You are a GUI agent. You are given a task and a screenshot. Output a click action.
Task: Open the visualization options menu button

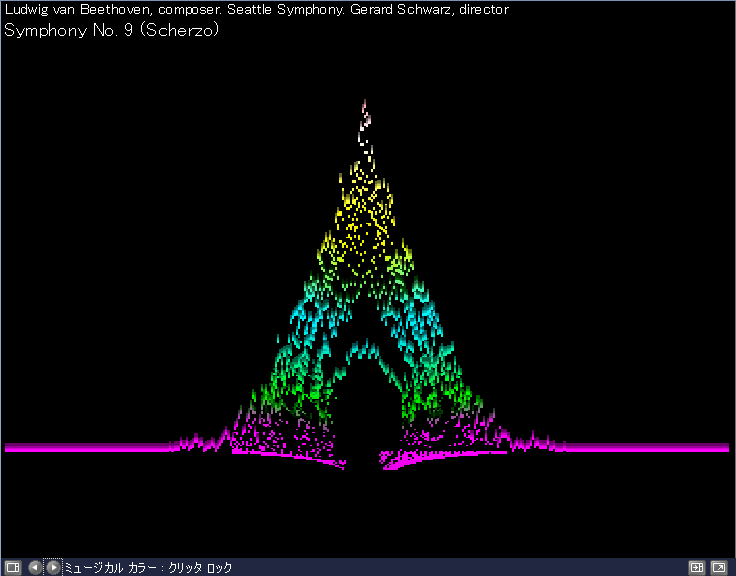click(12, 567)
